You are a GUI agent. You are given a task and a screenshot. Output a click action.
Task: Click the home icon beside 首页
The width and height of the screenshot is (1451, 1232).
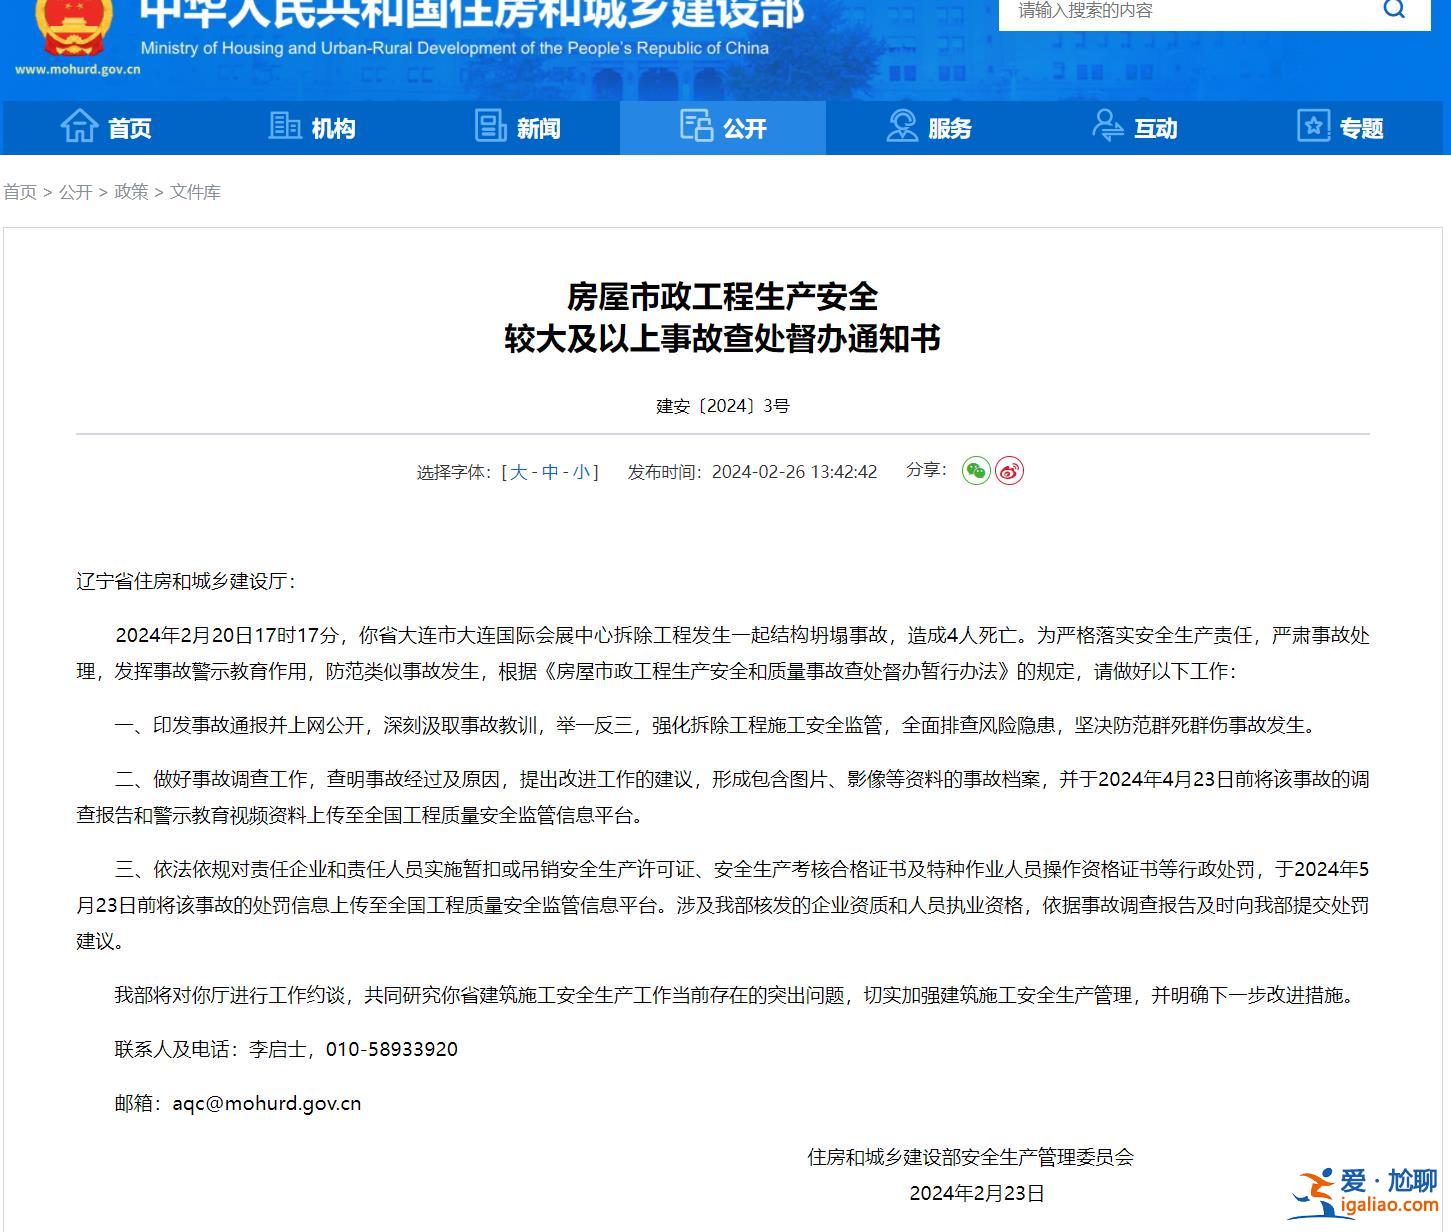(x=80, y=126)
